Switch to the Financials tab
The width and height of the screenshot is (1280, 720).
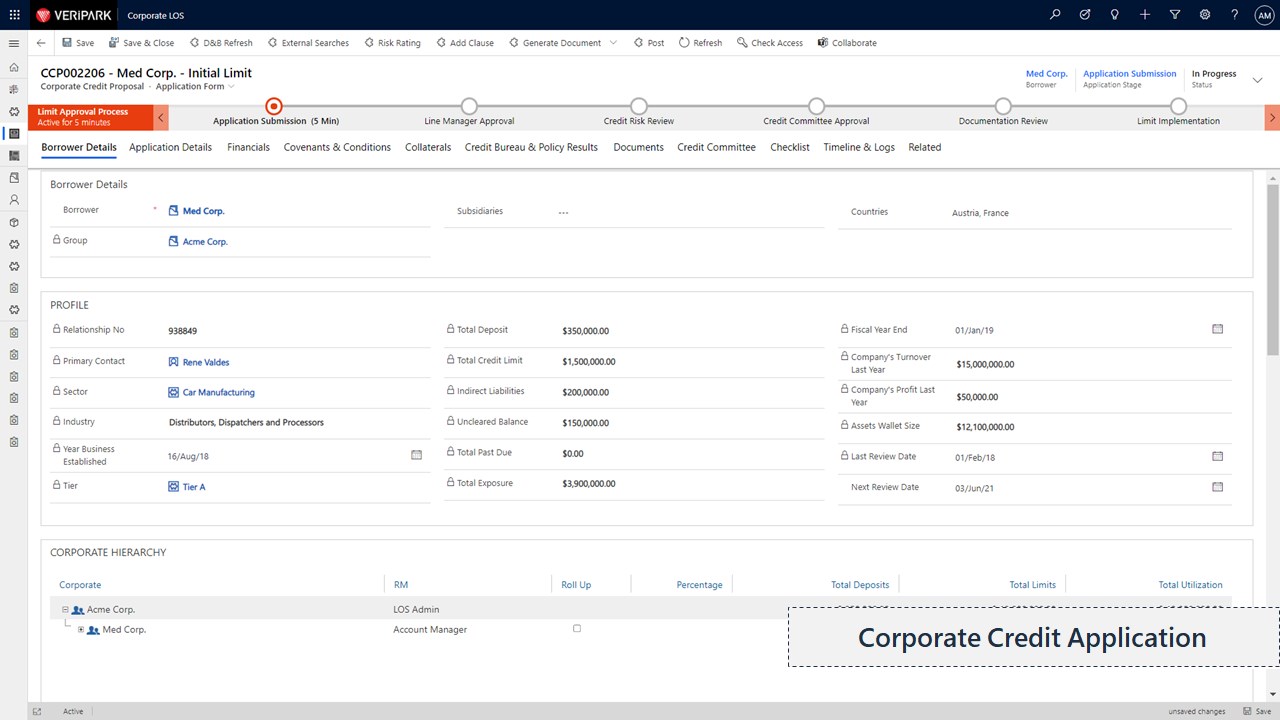click(x=248, y=147)
